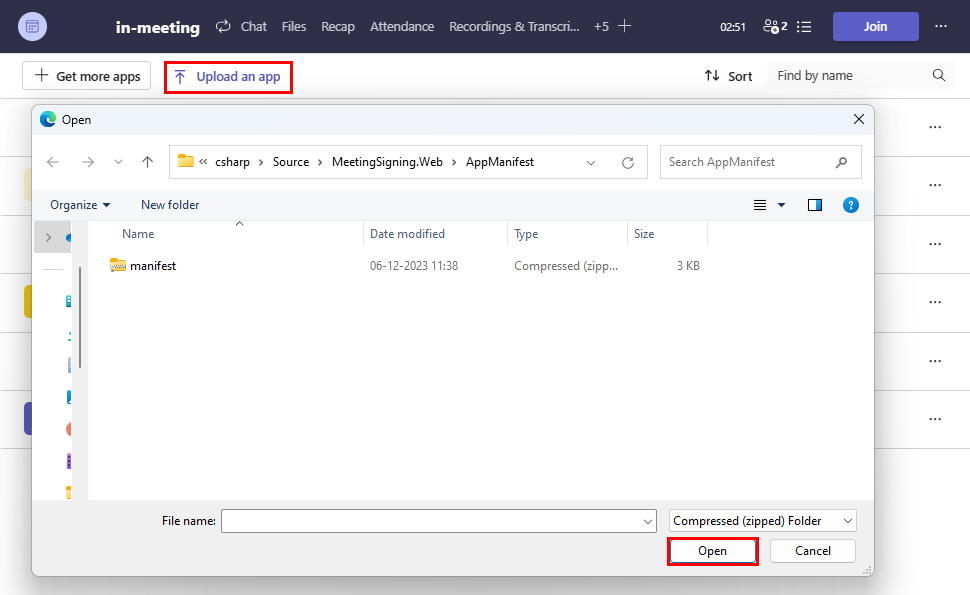This screenshot has width=970, height=595.
Task: Show participants icon with count 2
Action: click(775, 27)
